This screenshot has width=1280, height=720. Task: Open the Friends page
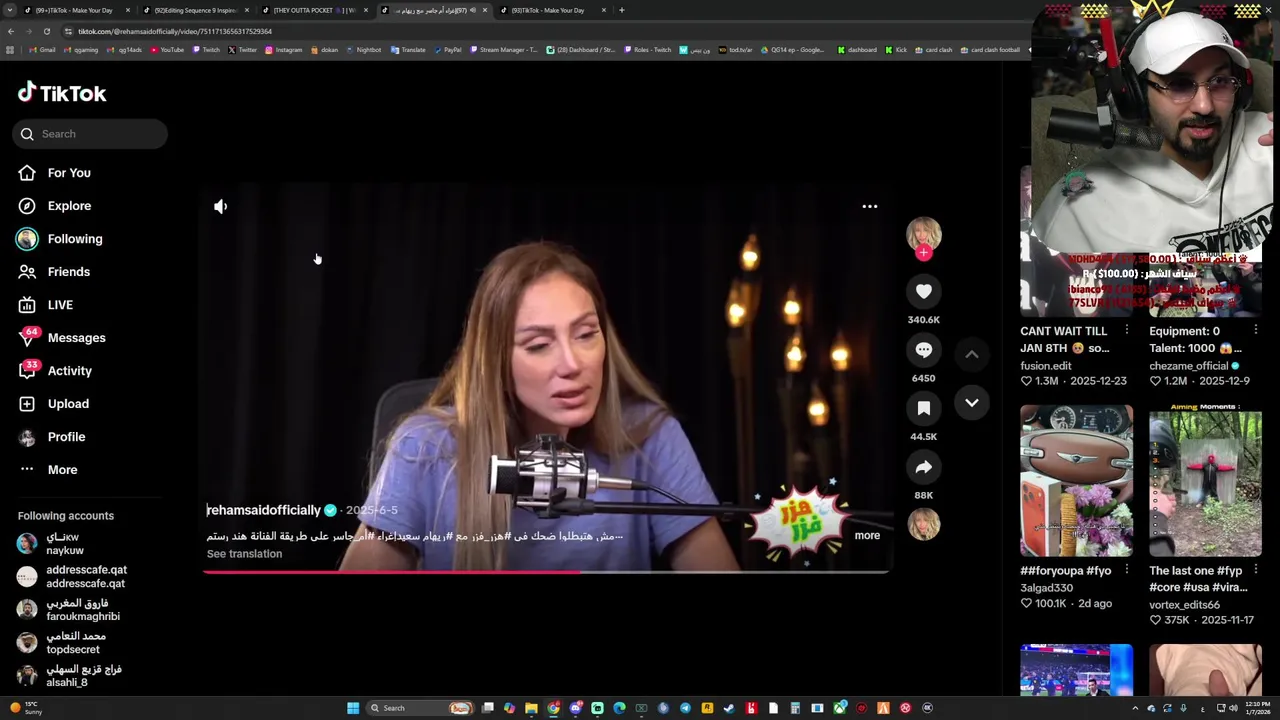pos(55,272)
